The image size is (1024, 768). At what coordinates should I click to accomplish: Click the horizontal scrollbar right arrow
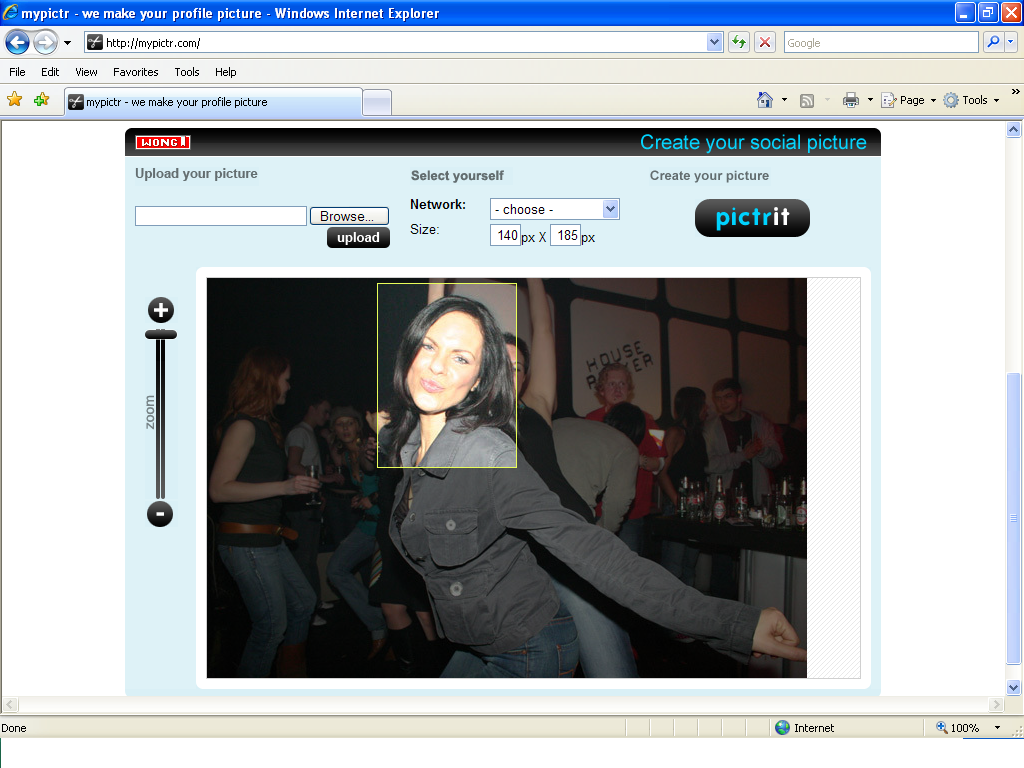pos(996,705)
